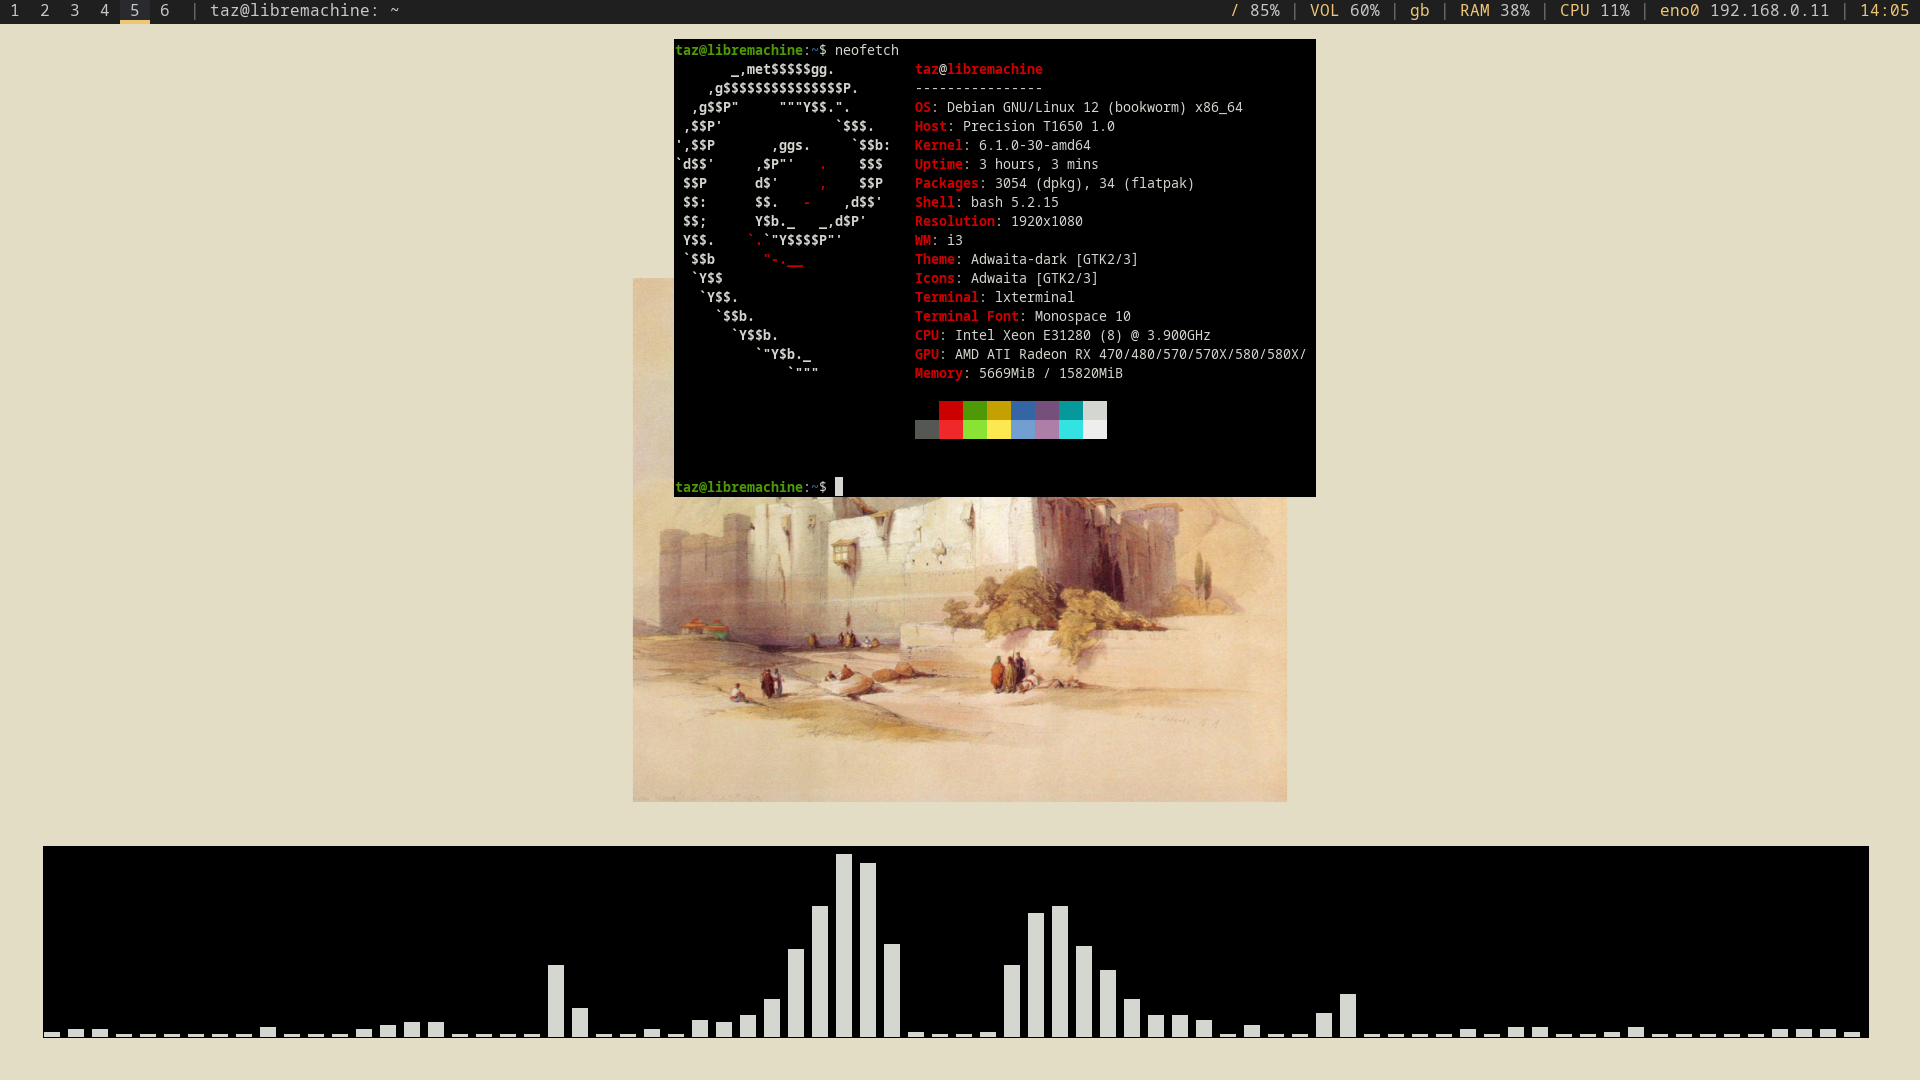
Task: Select active workspace 5
Action: pos(135,11)
